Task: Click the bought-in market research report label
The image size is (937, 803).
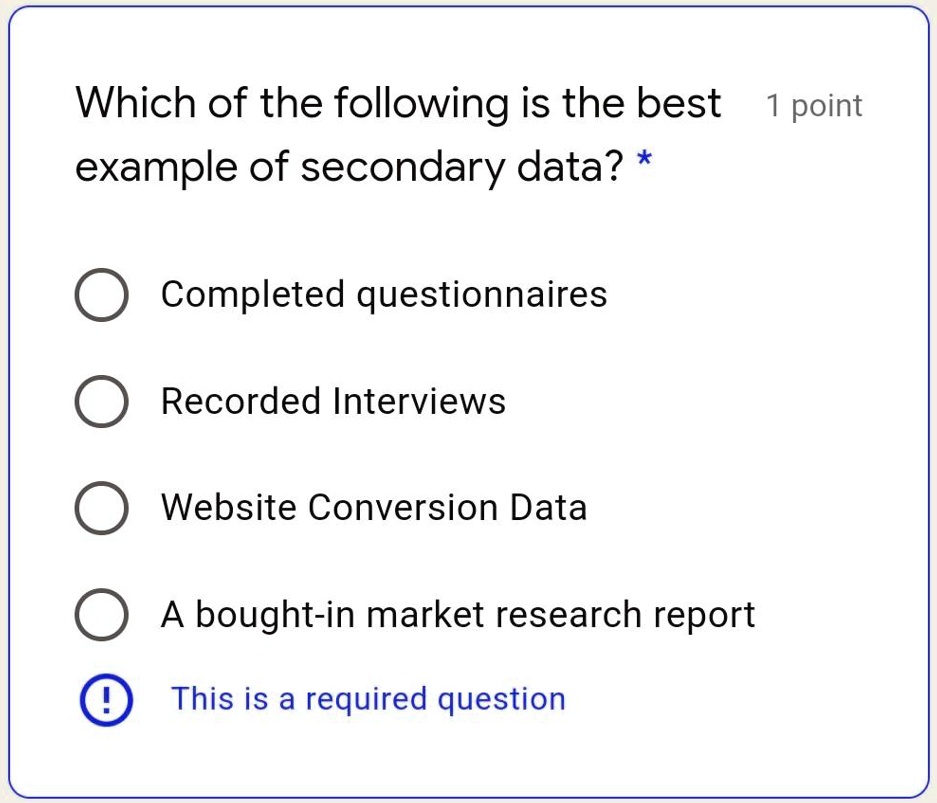Action: (458, 615)
